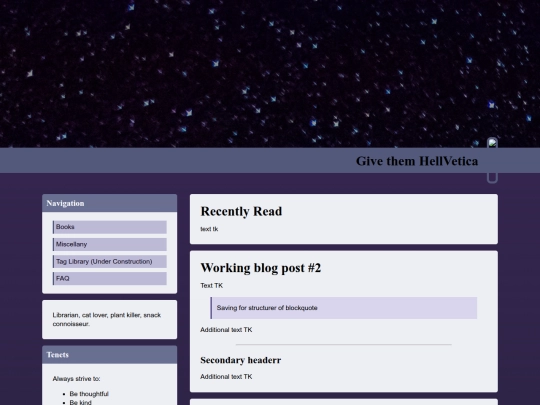This screenshot has width=540, height=405.
Task: Click the Tenets panel header
Action: tap(110, 355)
